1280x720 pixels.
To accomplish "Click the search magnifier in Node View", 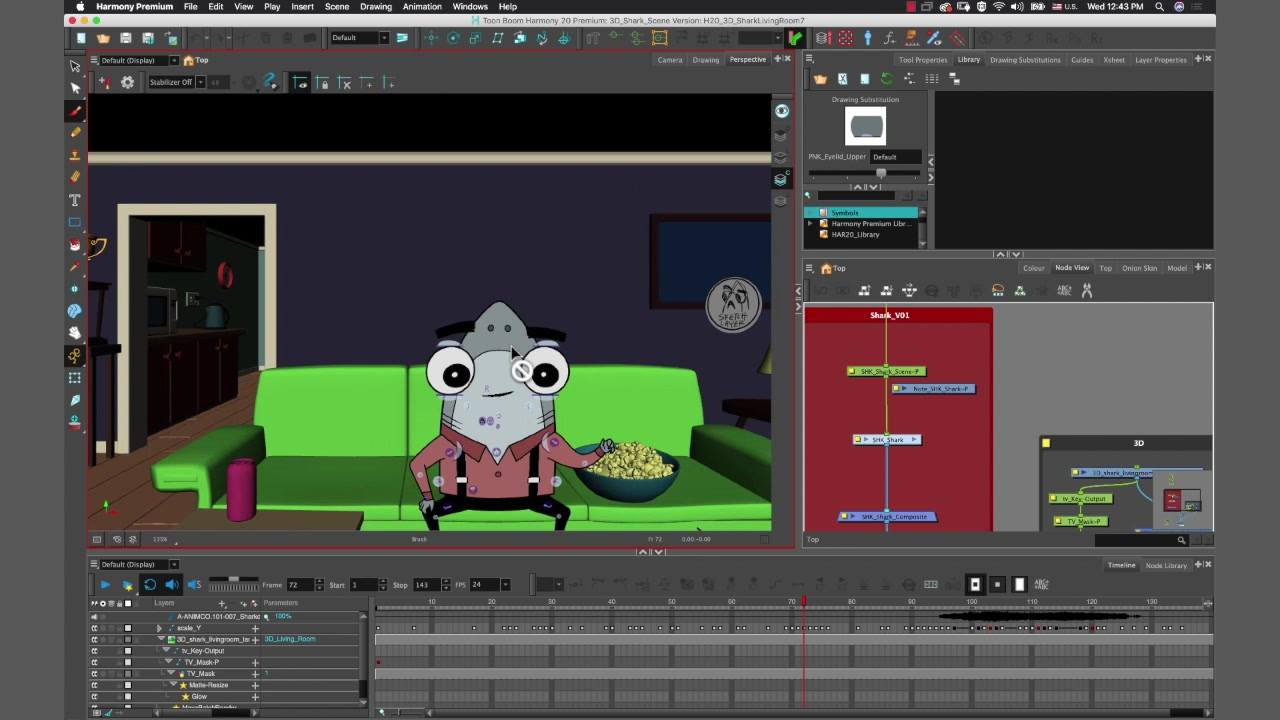I will 1181,540.
